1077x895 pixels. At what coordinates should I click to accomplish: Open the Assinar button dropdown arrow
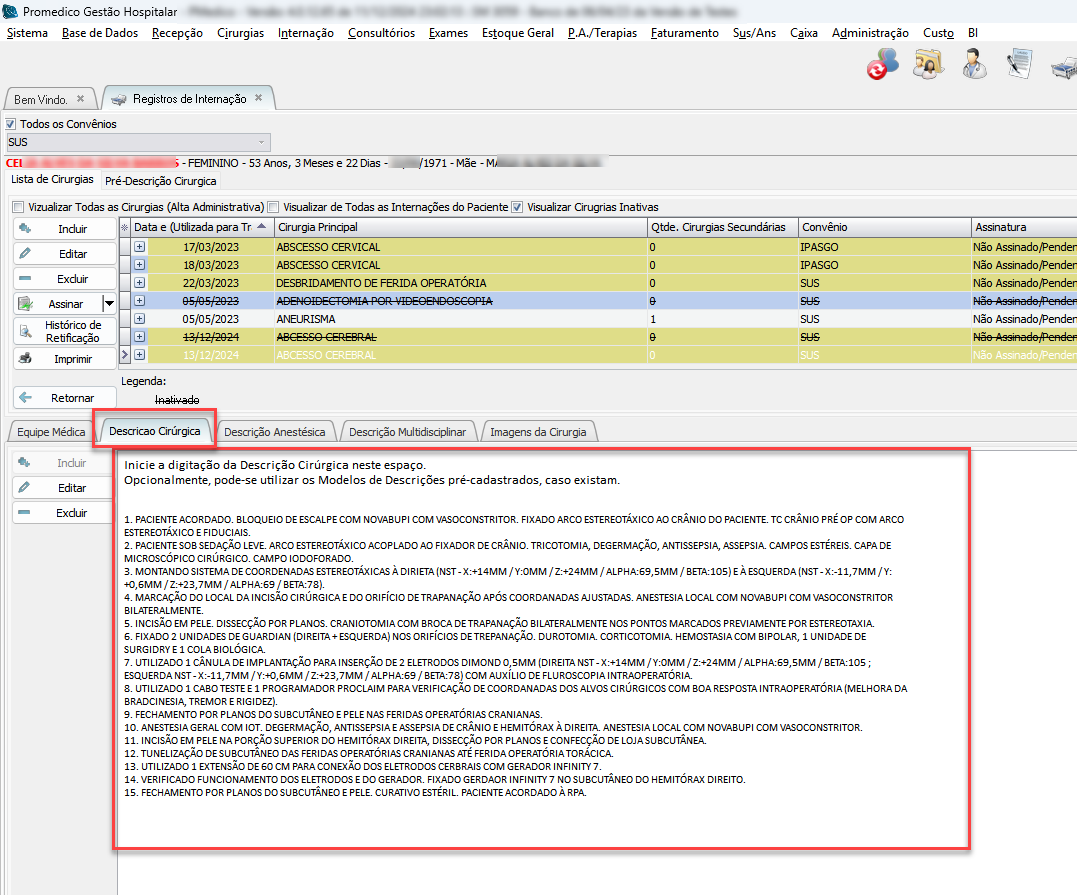[x=108, y=303]
